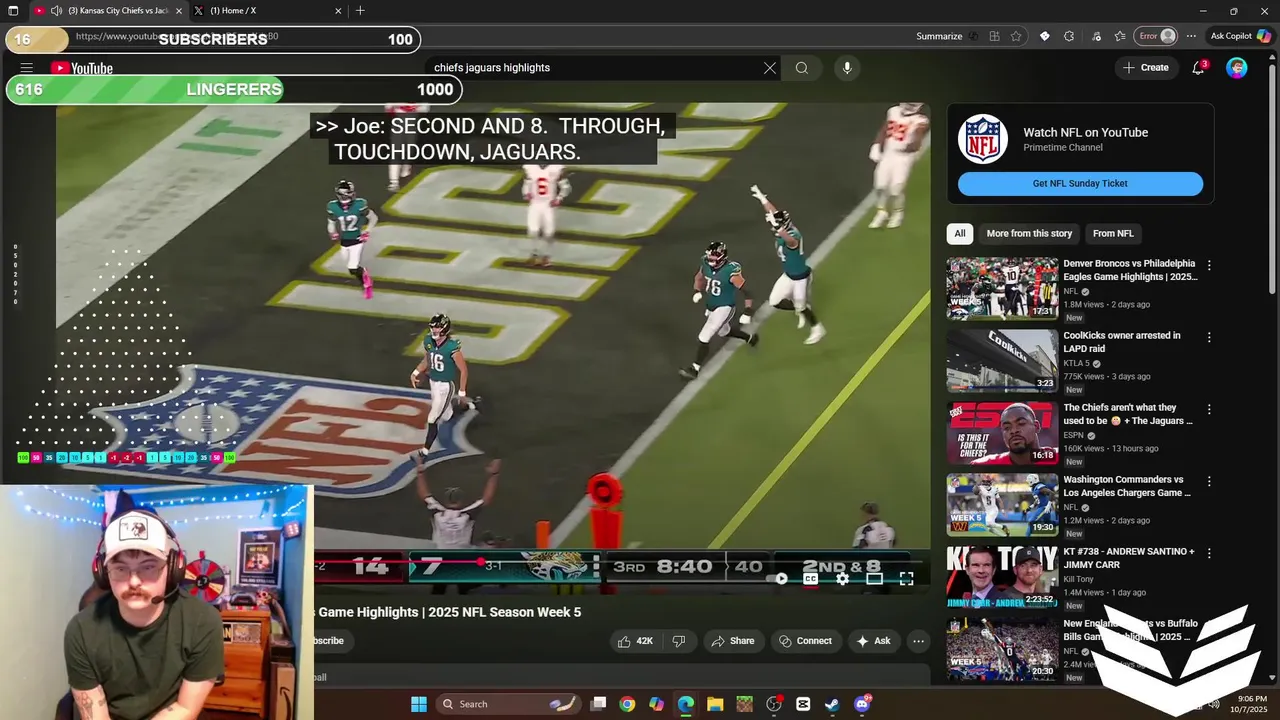This screenshot has width=1280, height=720.
Task: Open options for CoolKicks video
Action: tap(1209, 338)
